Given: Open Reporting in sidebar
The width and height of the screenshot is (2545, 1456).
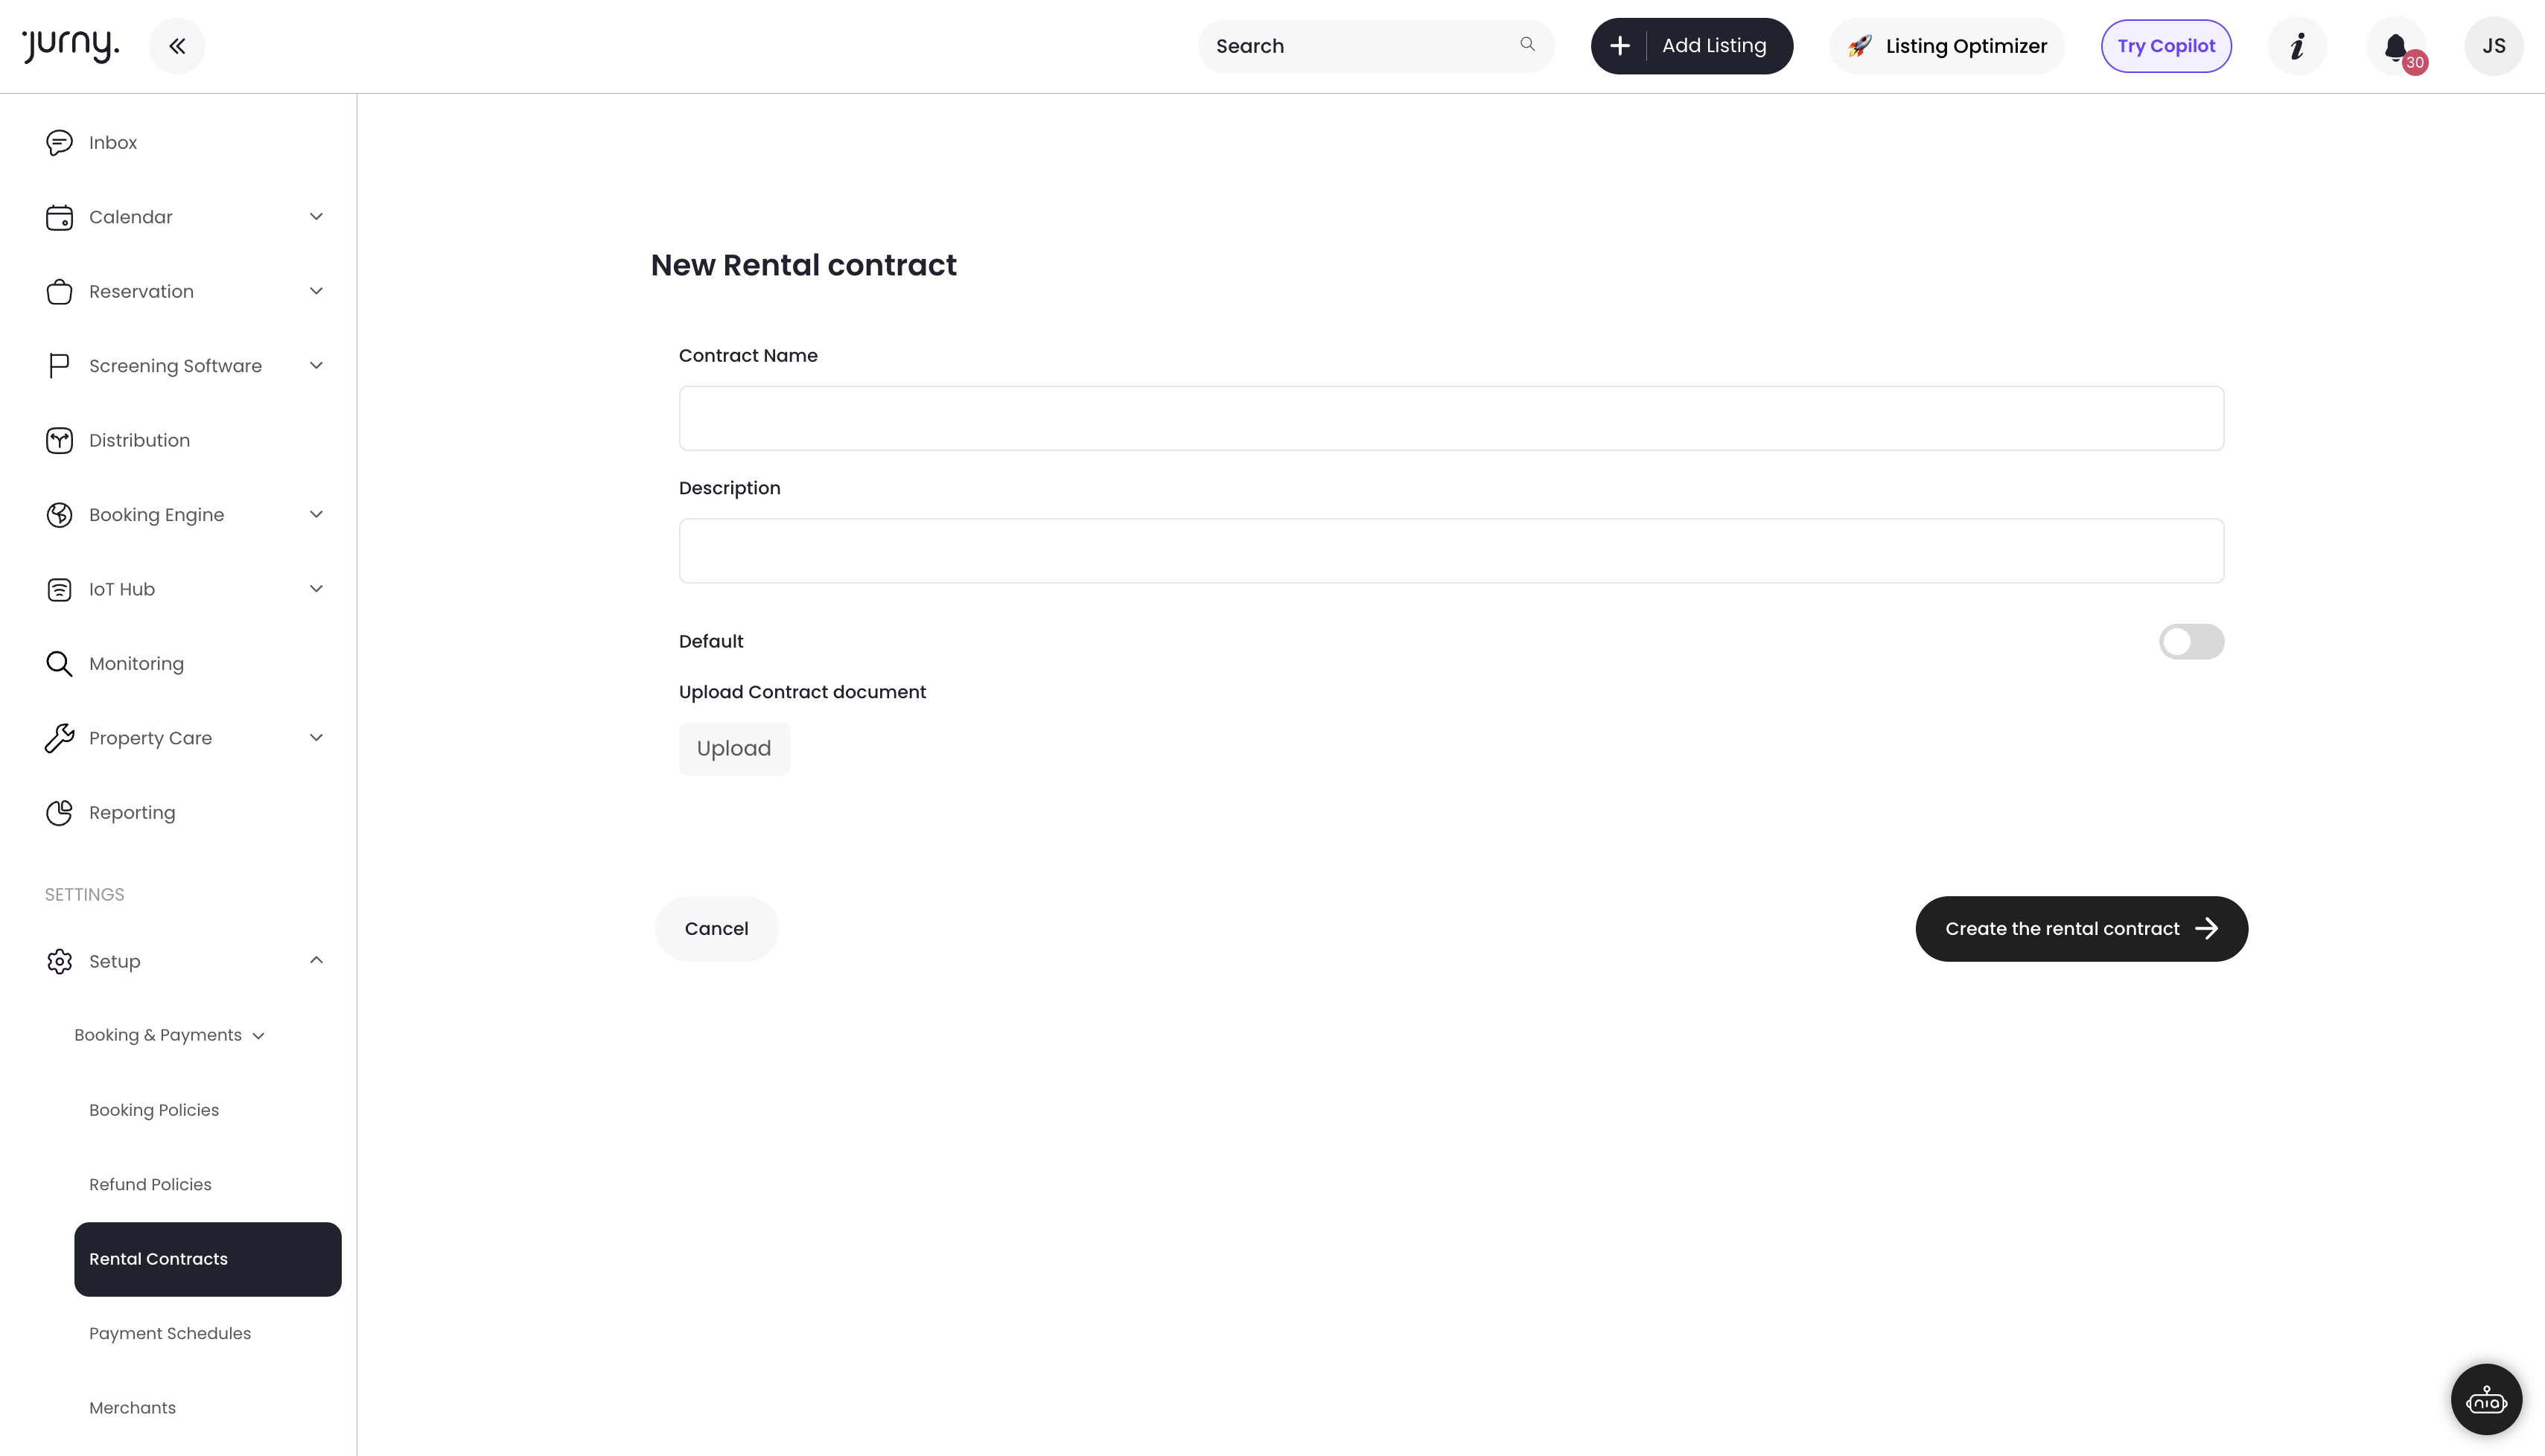Looking at the screenshot, I should tap(132, 813).
